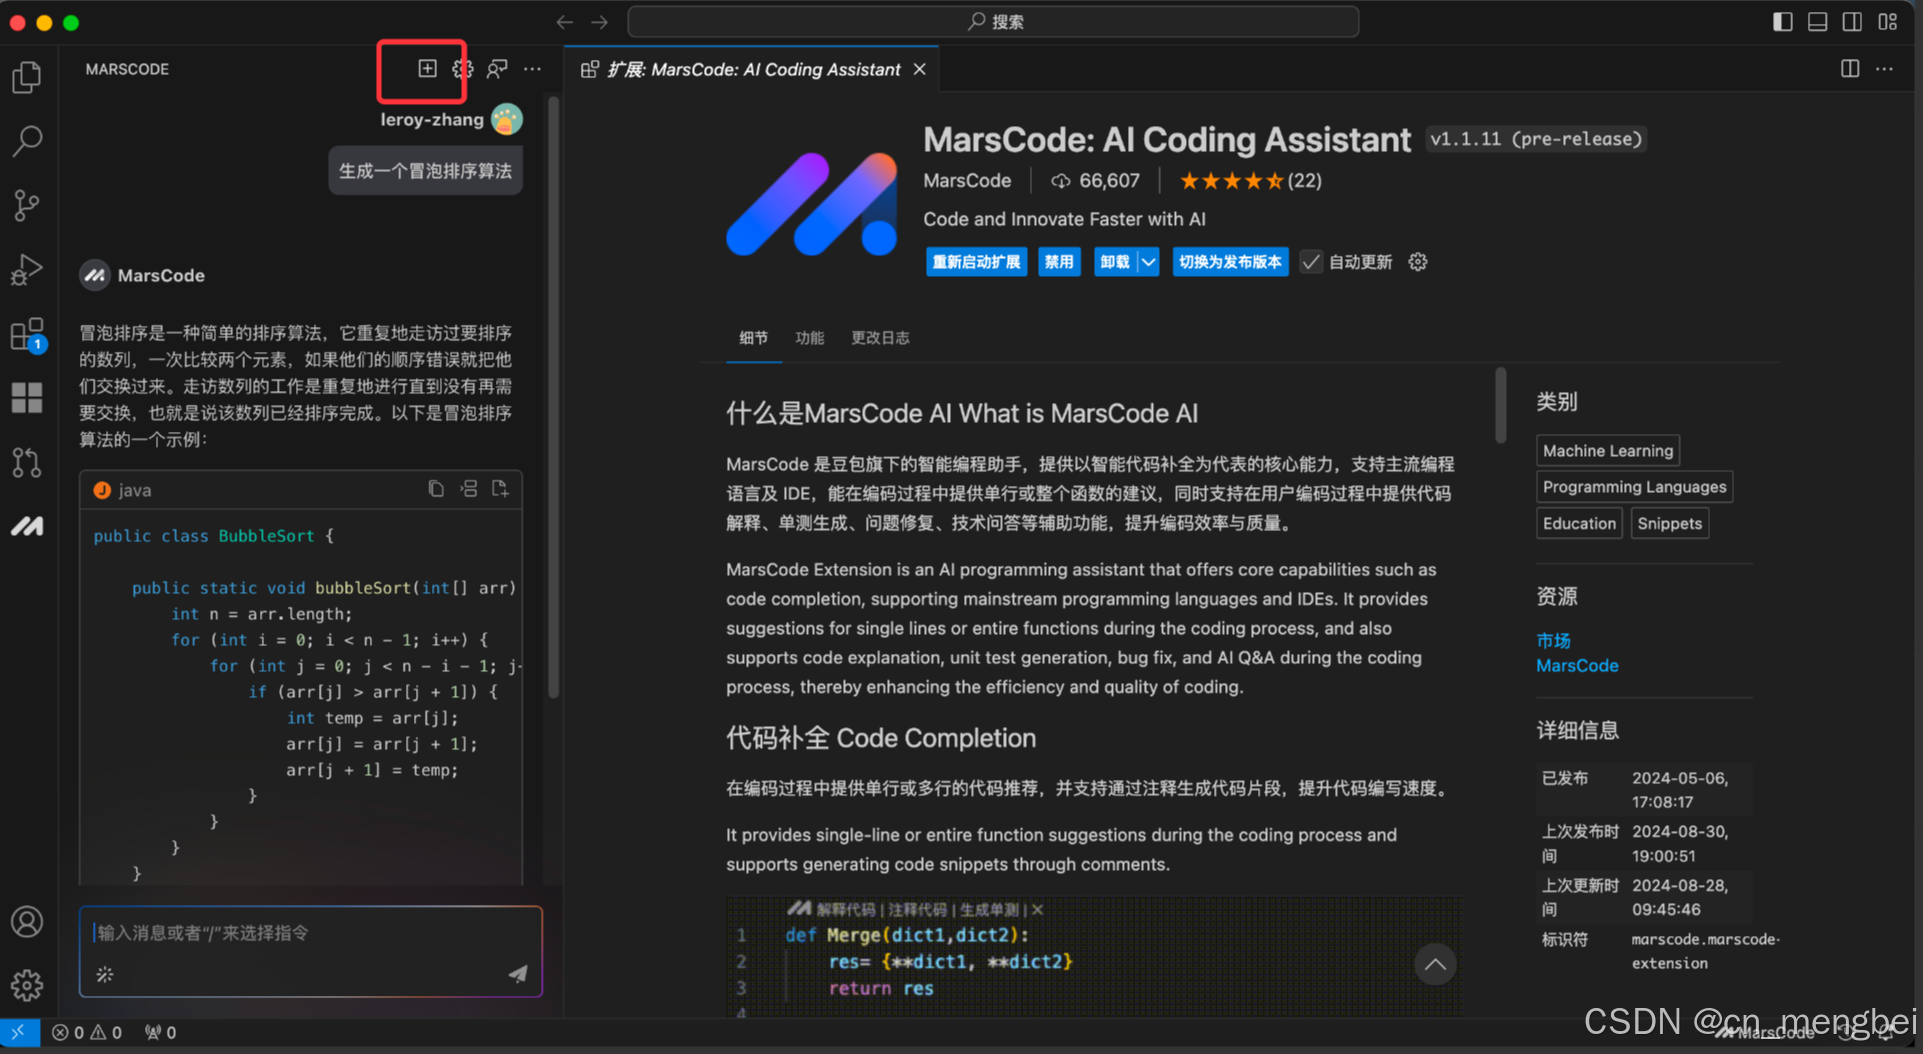Image resolution: width=1923 pixels, height=1054 pixels.
Task: Start a new chat in MarsCode panel
Action: [x=427, y=68]
